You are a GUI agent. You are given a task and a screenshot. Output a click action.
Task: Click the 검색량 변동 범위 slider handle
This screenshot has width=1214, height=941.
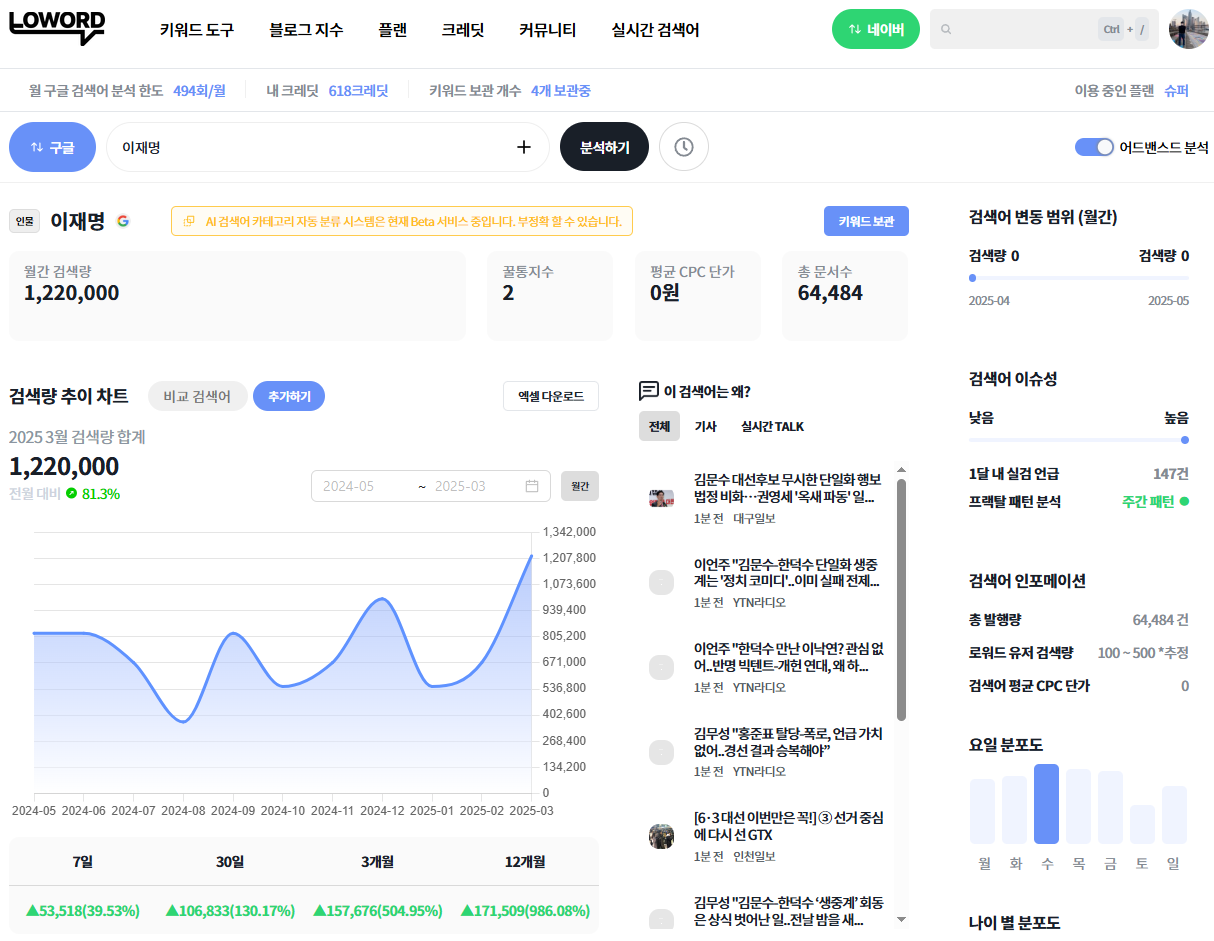(972, 278)
